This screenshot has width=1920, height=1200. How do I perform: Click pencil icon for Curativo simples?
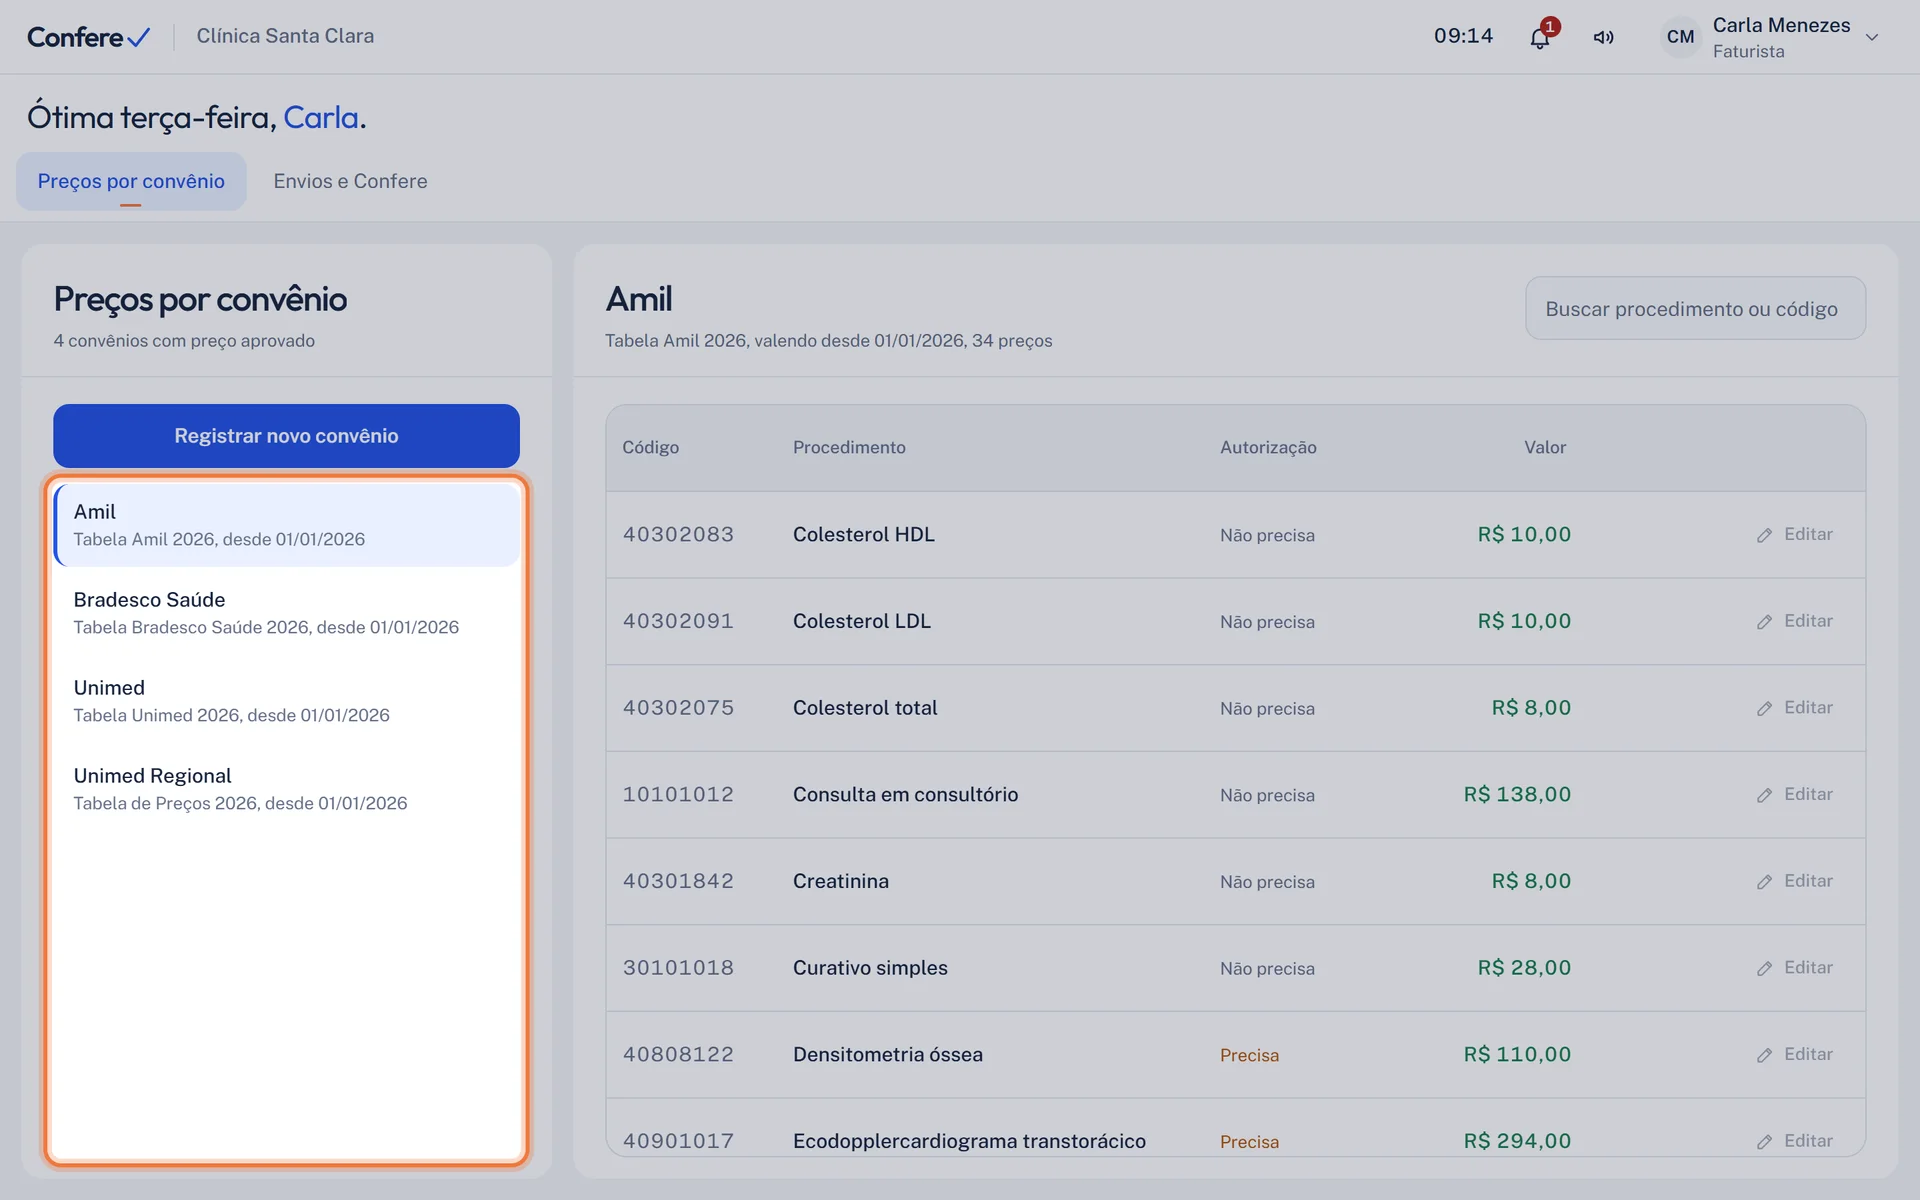[1764, 968]
